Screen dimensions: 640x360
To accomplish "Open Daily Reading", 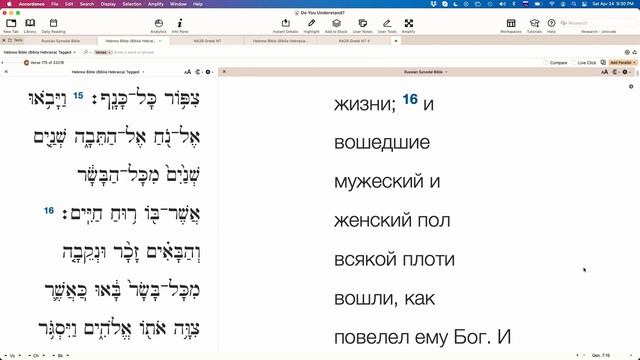I will (x=53, y=25).
